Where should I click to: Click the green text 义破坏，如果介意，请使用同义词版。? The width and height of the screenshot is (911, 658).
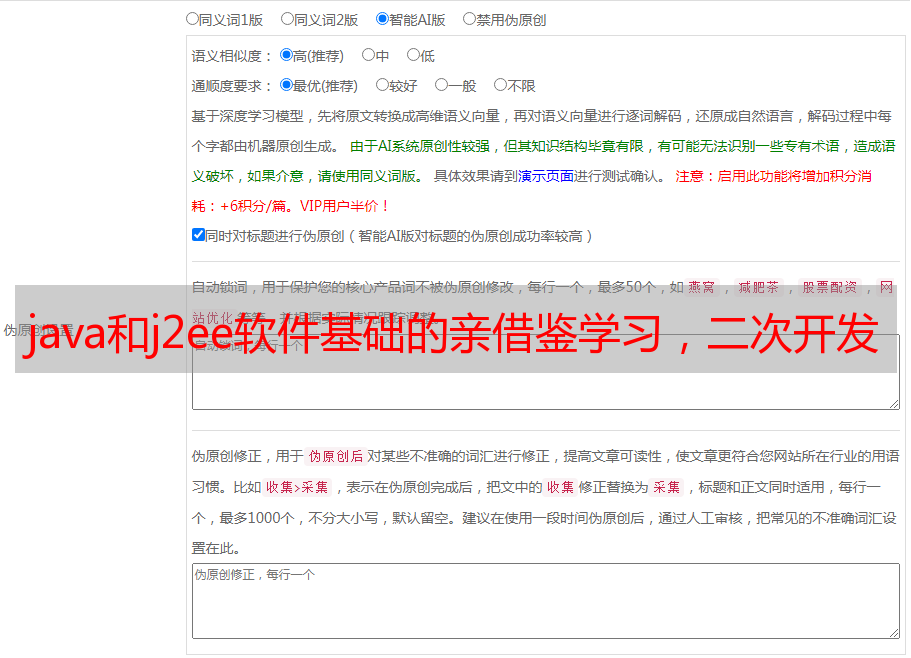(x=308, y=176)
